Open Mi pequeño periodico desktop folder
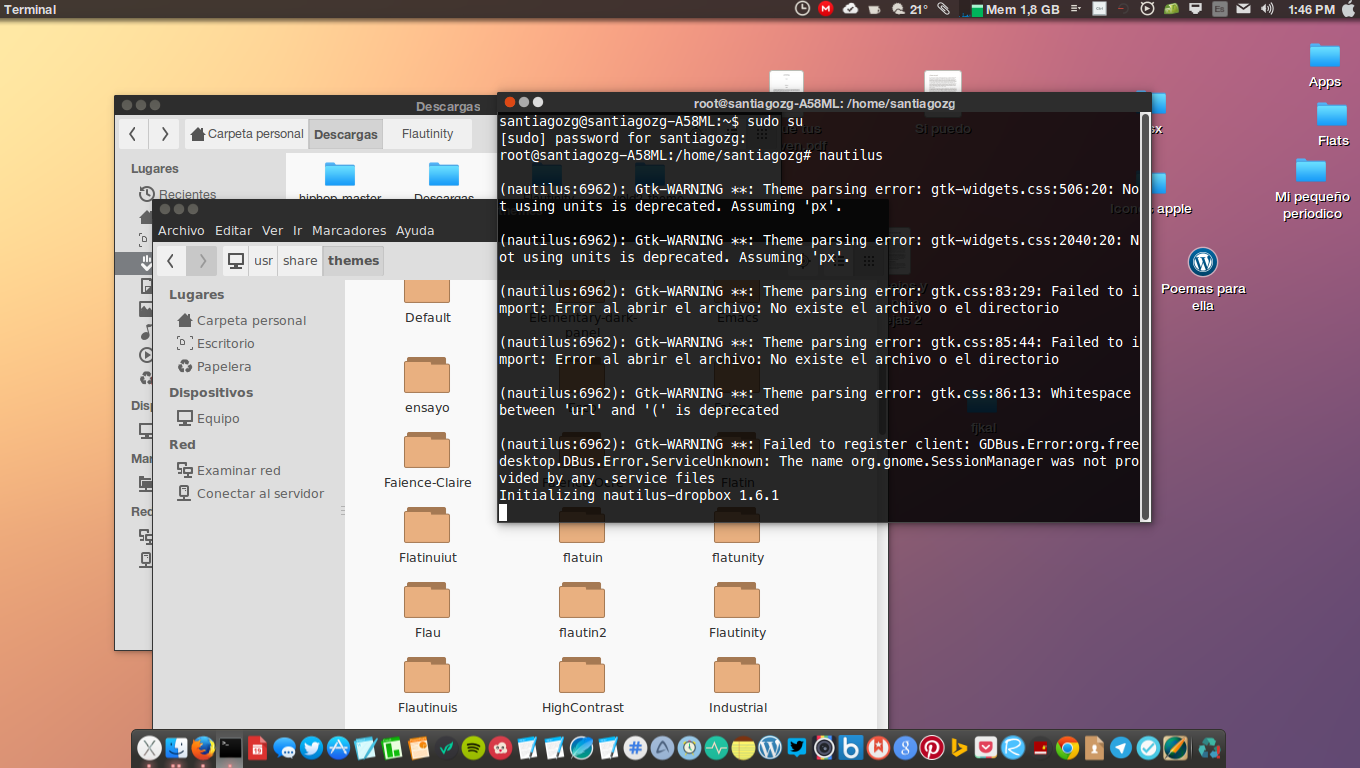The height and width of the screenshot is (768, 1360). (1312, 188)
